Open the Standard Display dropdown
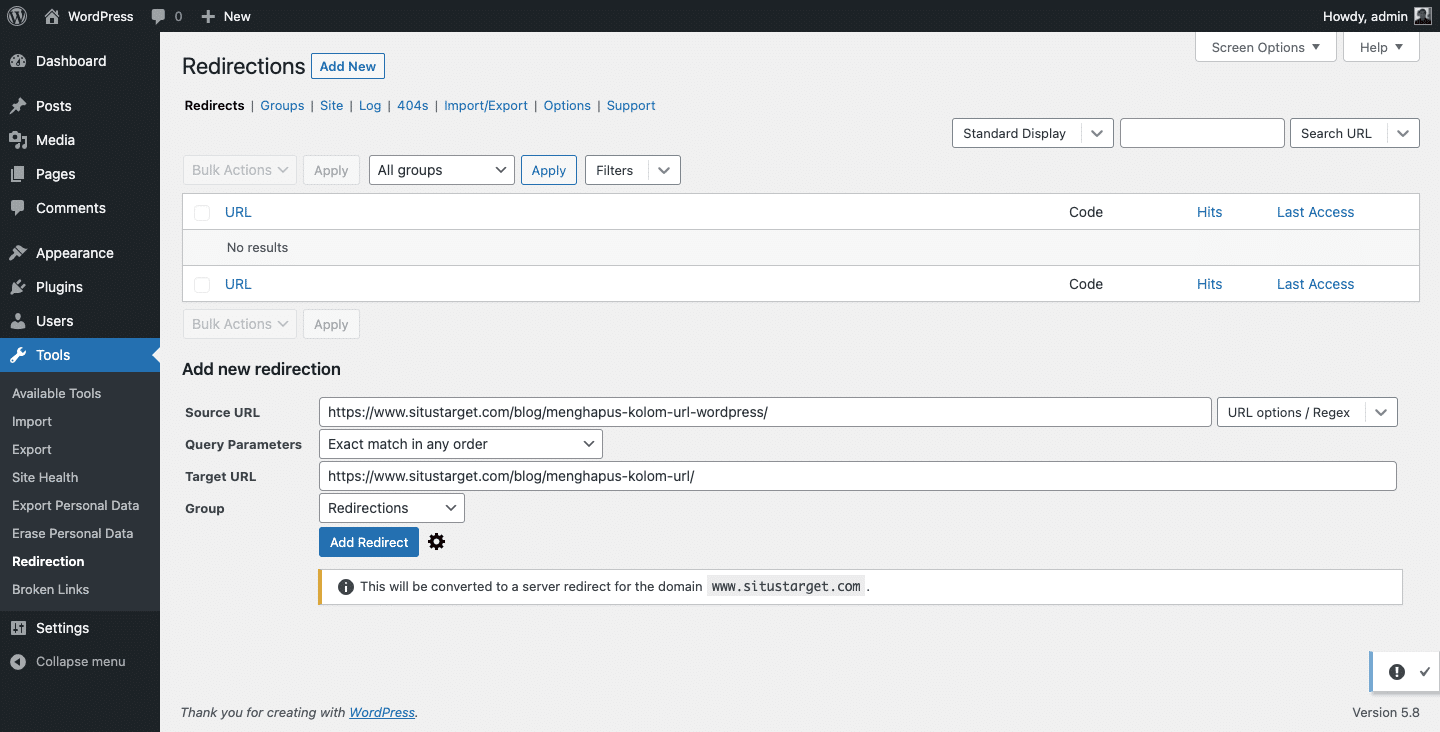Image resolution: width=1440 pixels, height=732 pixels. pyautogui.click(x=1033, y=133)
